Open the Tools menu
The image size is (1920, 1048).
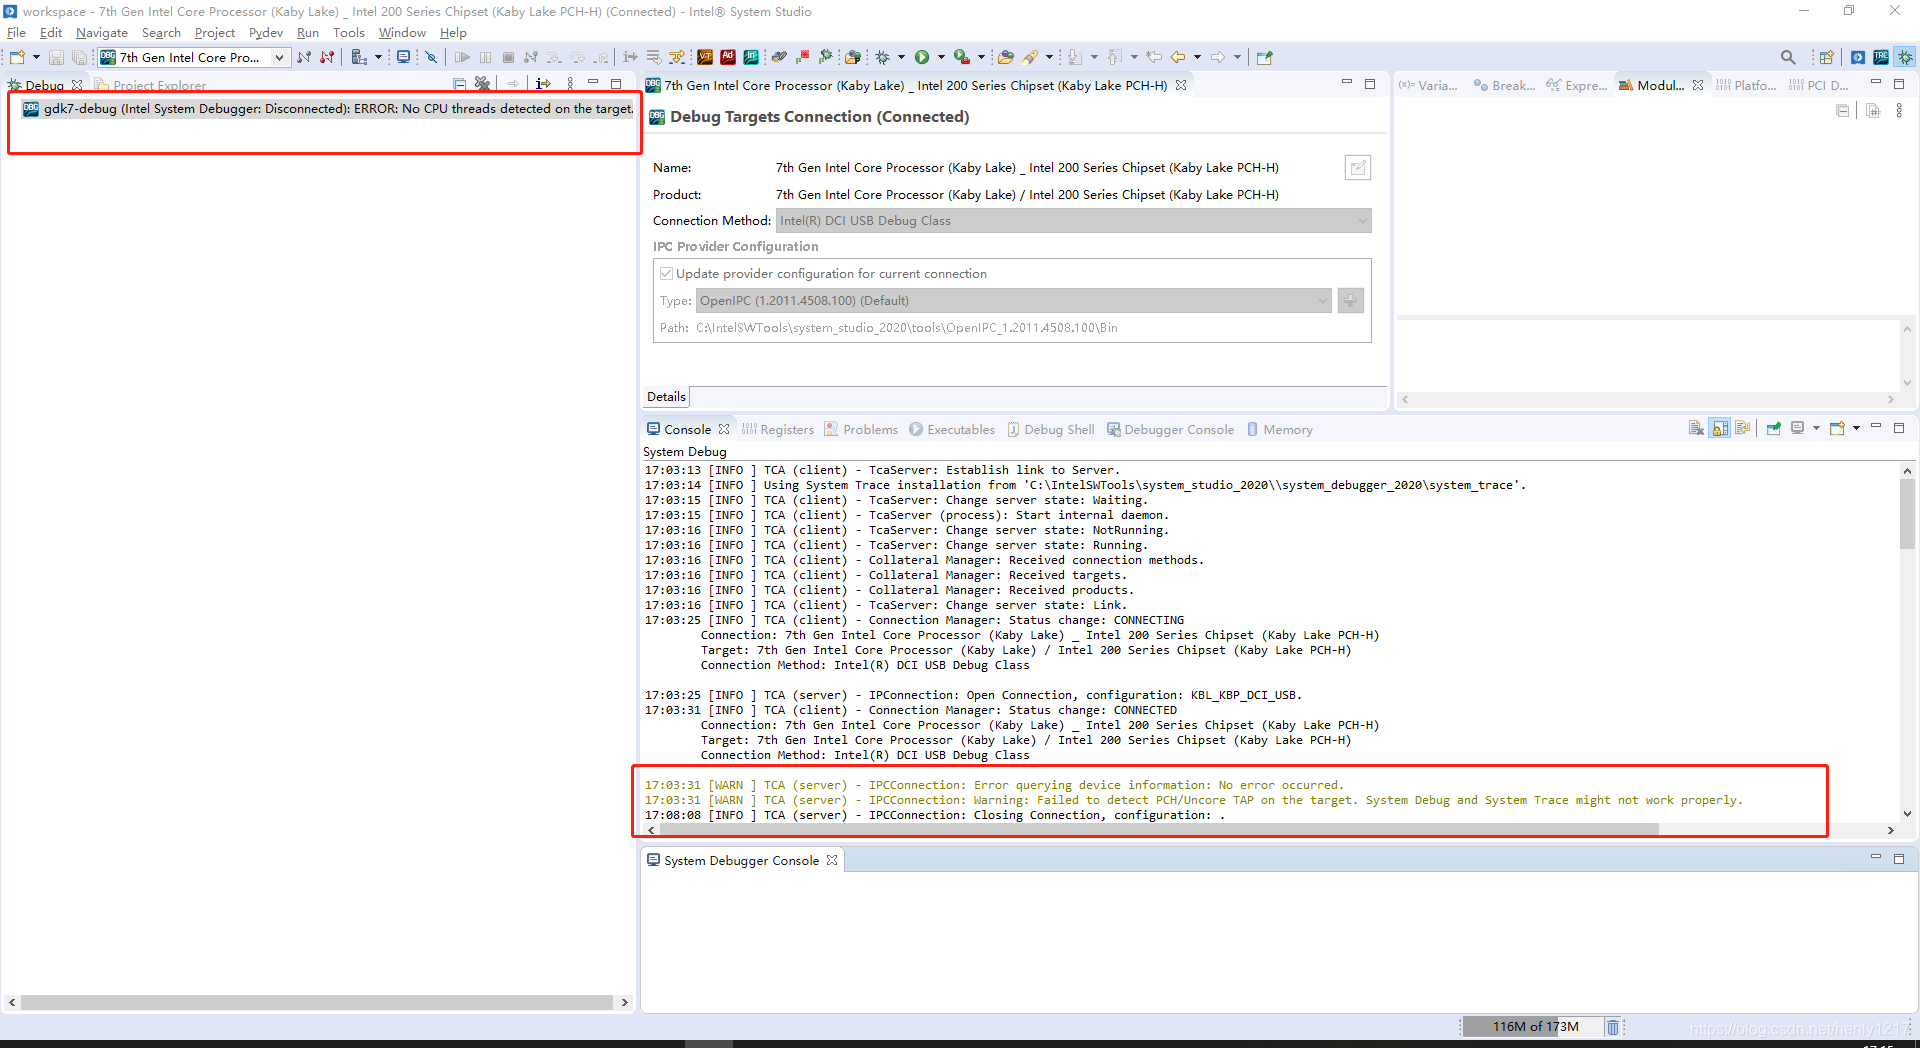(x=348, y=33)
